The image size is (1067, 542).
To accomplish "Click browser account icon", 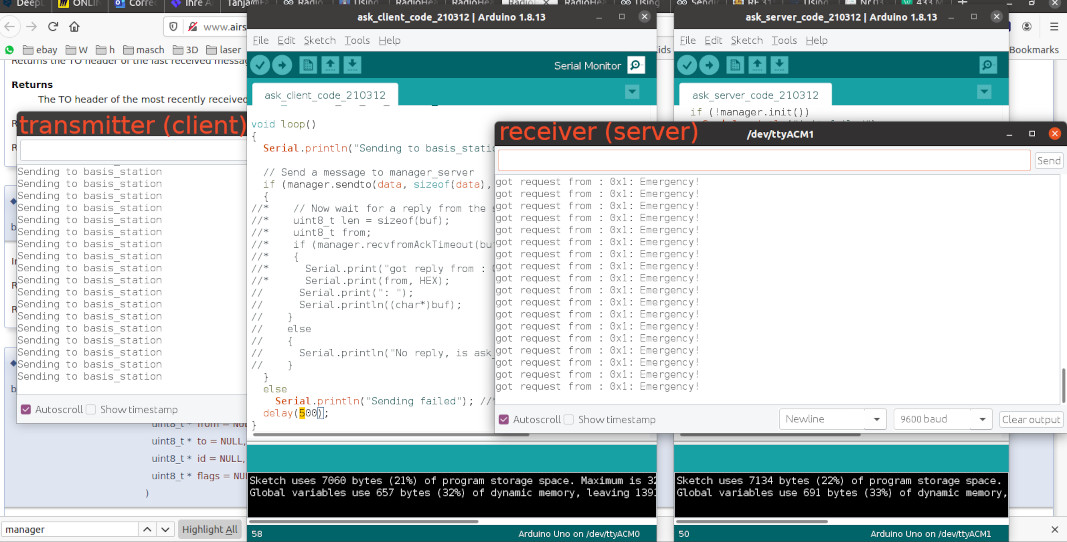I will tap(1027, 27).
